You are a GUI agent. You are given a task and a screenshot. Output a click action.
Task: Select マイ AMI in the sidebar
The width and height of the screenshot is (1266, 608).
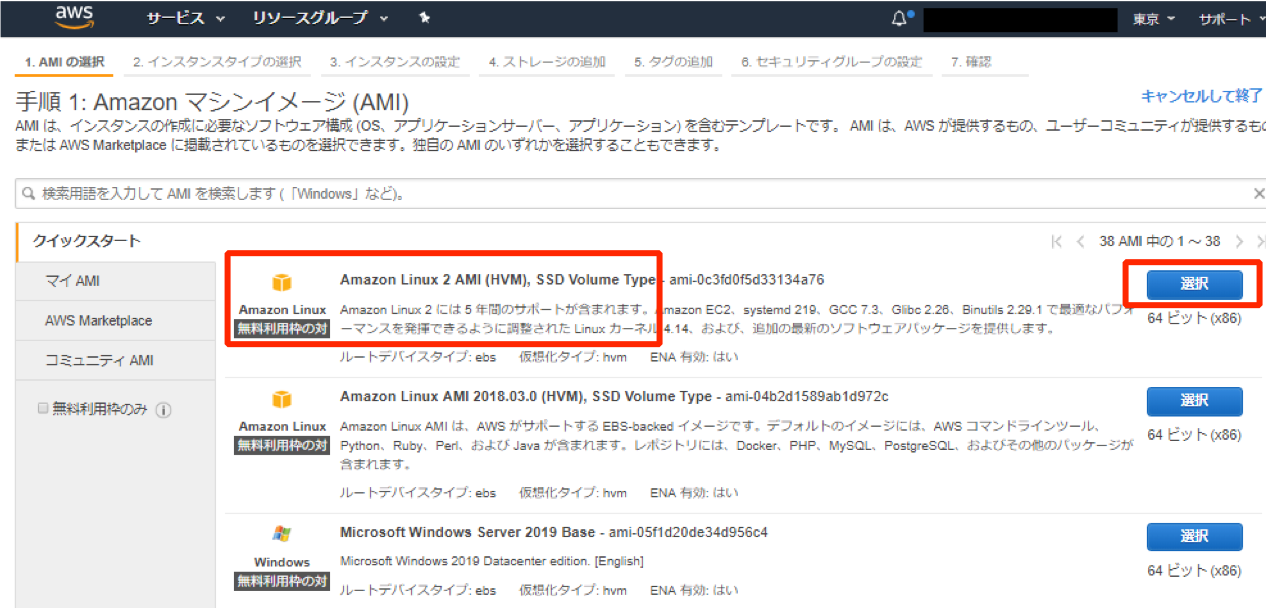116,281
